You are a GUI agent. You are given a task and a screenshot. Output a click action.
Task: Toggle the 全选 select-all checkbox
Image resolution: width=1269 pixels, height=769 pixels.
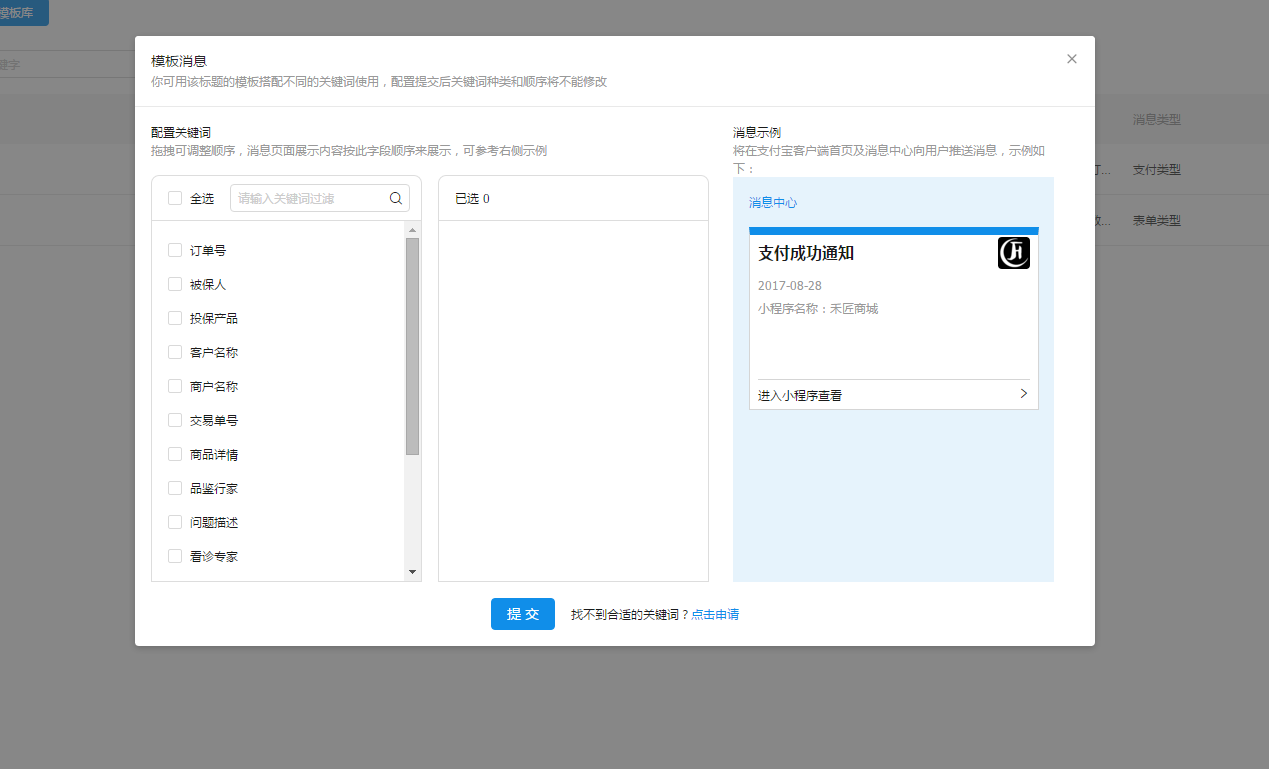175,198
